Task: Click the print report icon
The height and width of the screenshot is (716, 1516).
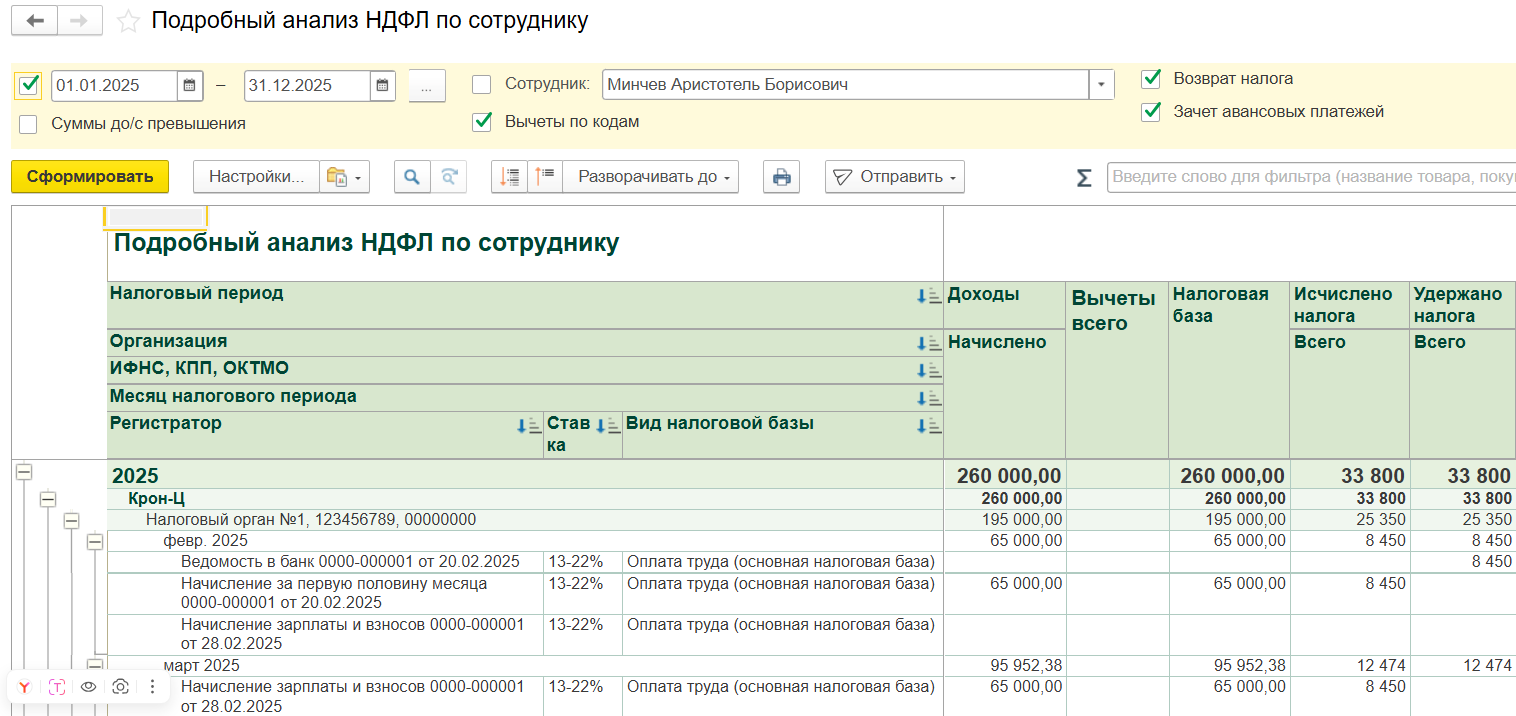Action: [x=781, y=177]
